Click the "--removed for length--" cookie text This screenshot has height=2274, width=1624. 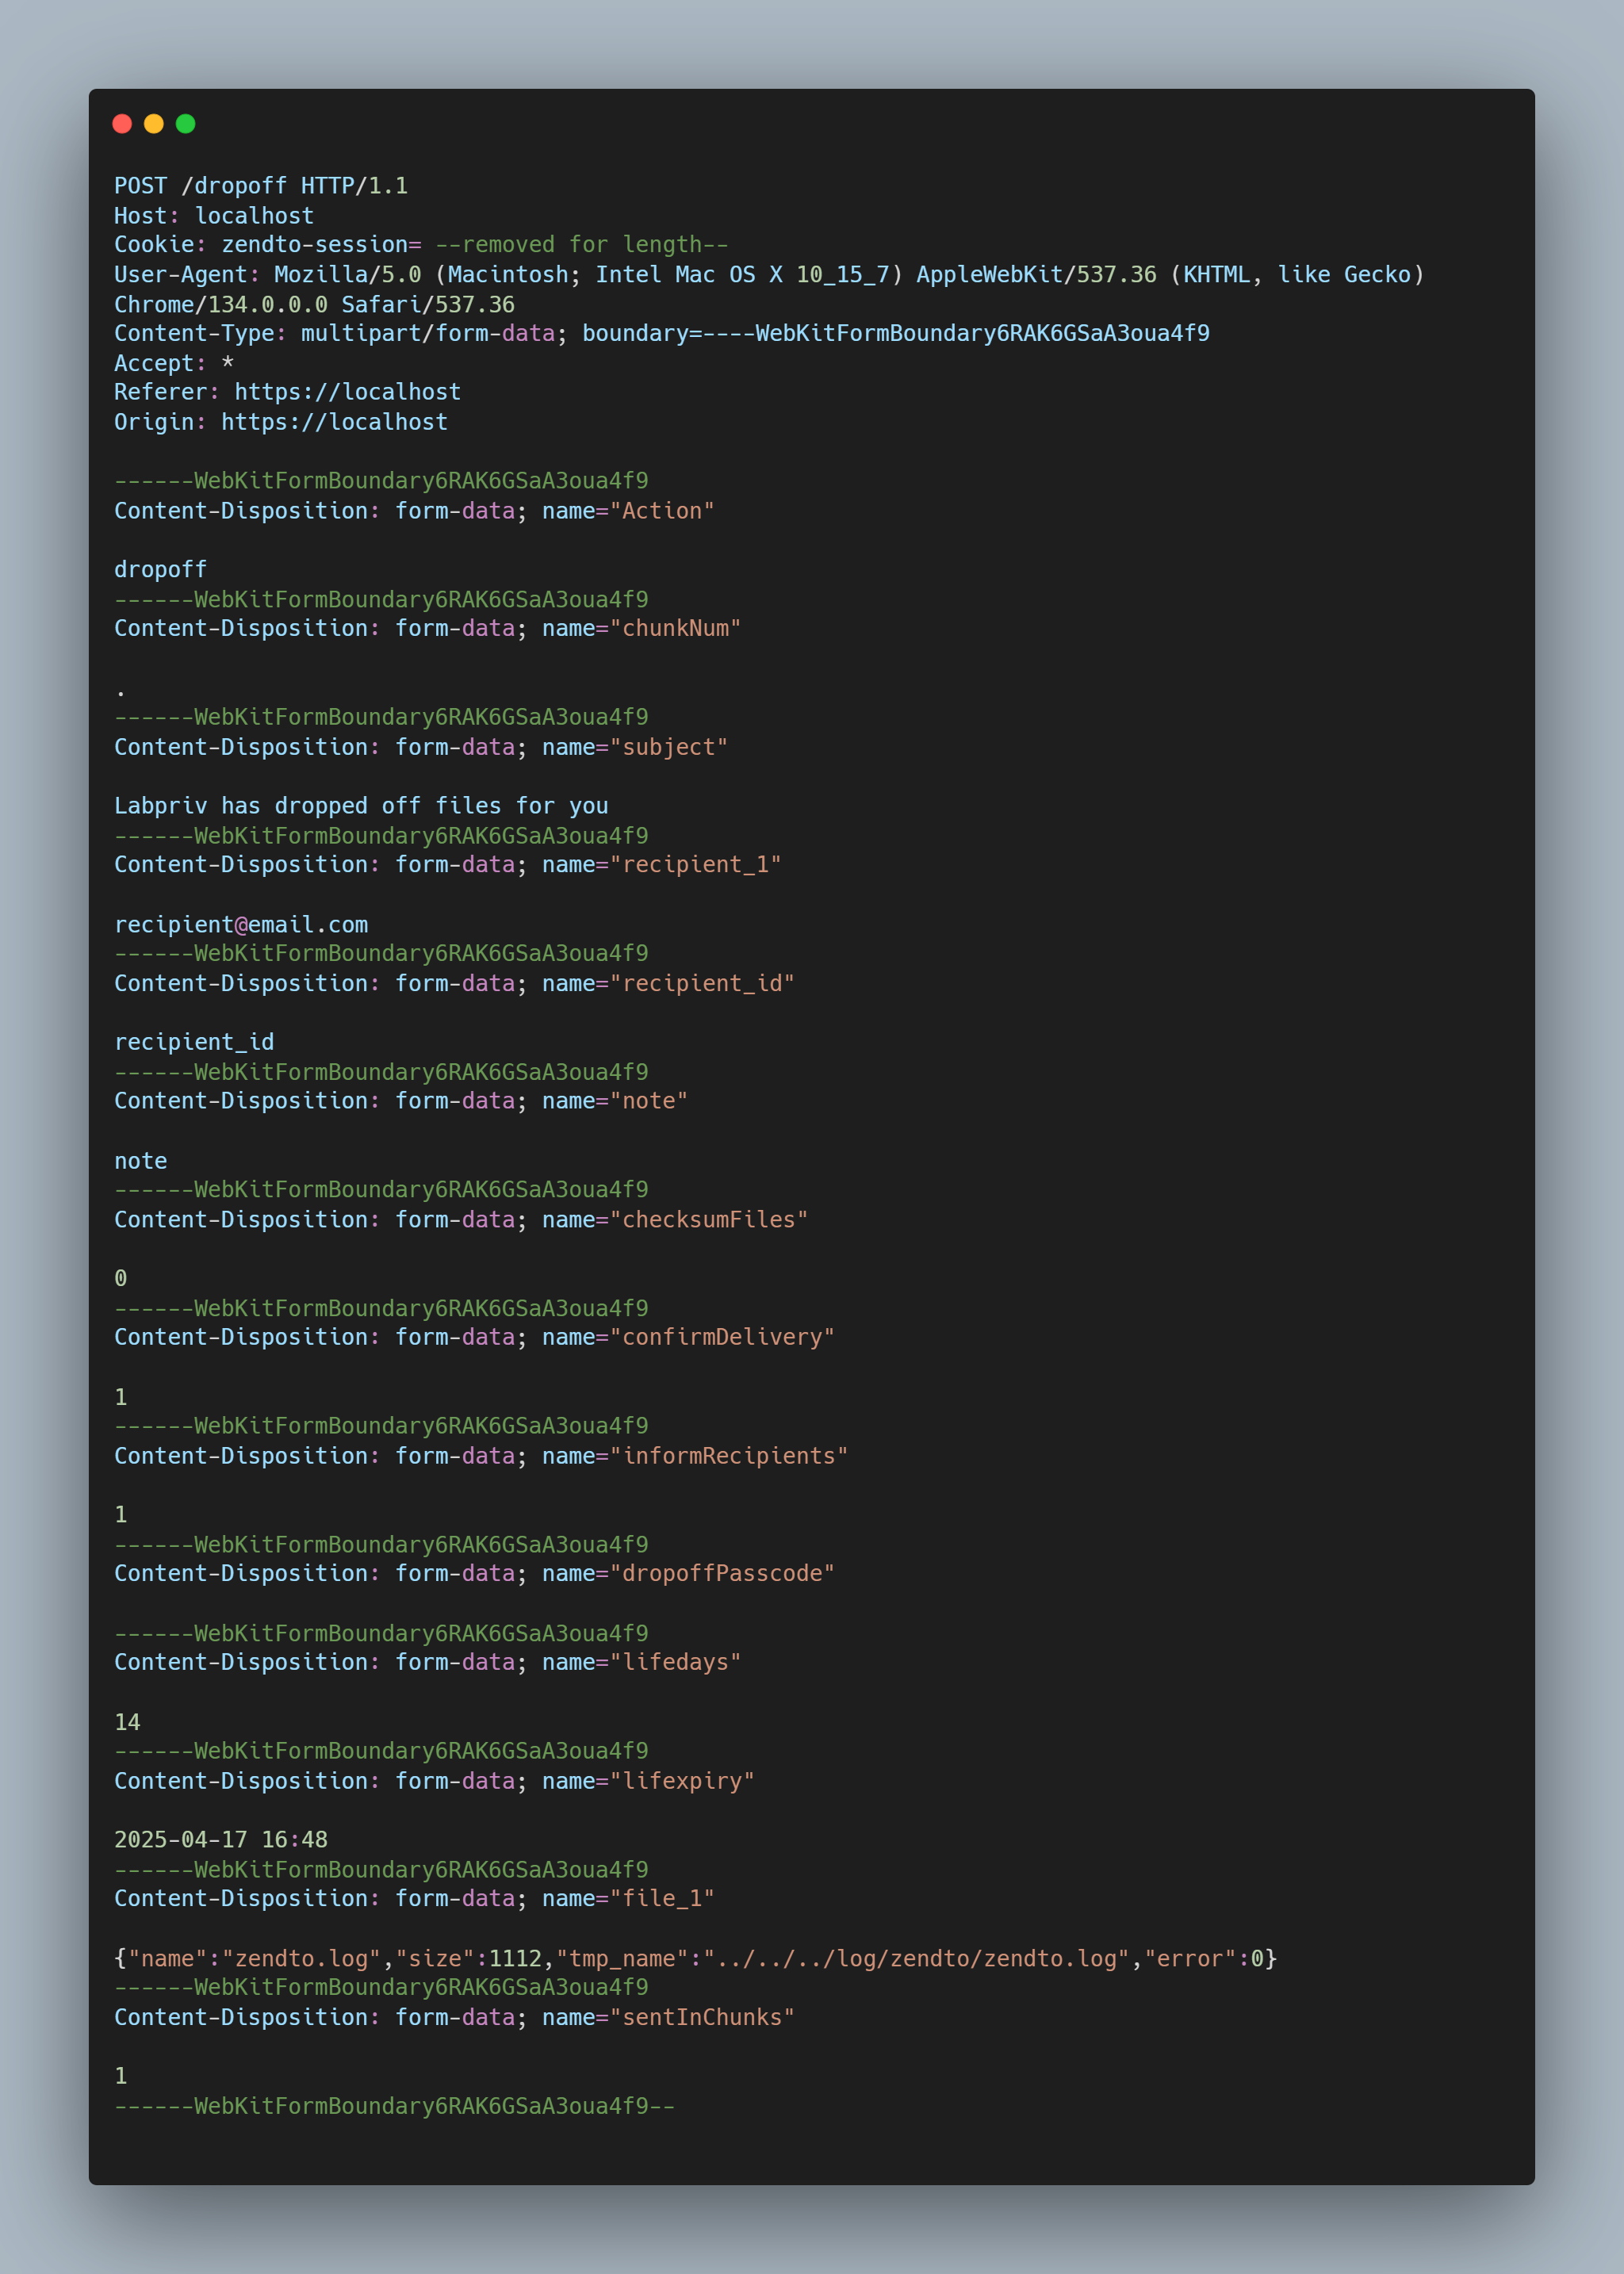coord(581,245)
